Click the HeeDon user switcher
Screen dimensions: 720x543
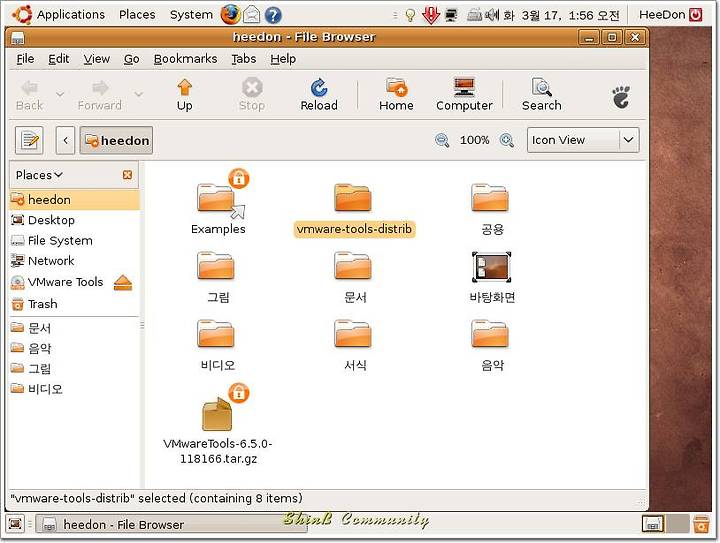(x=671, y=15)
